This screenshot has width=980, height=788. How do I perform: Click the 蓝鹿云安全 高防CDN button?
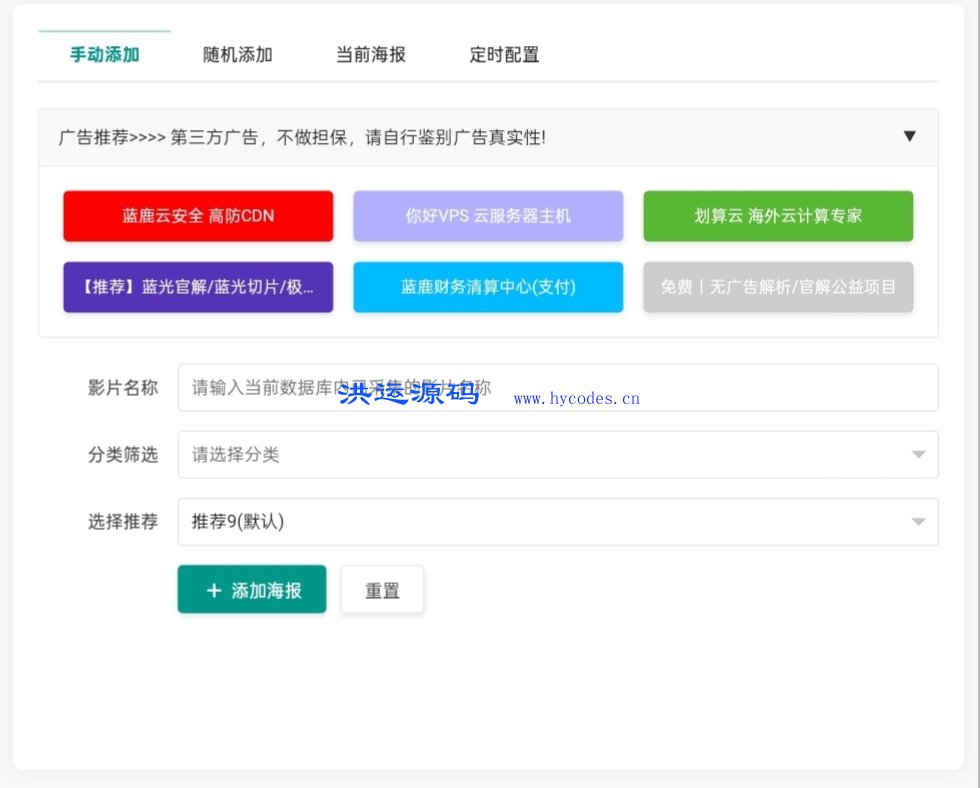[198, 216]
